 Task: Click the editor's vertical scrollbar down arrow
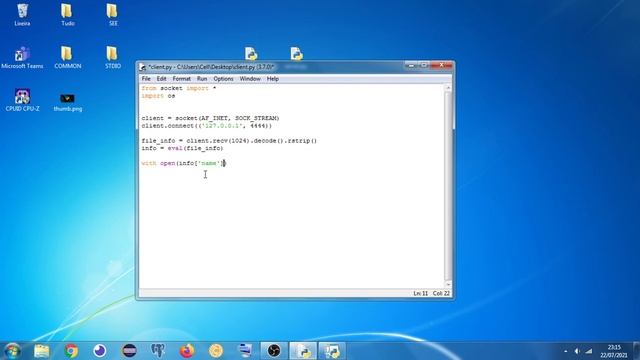[x=448, y=284]
